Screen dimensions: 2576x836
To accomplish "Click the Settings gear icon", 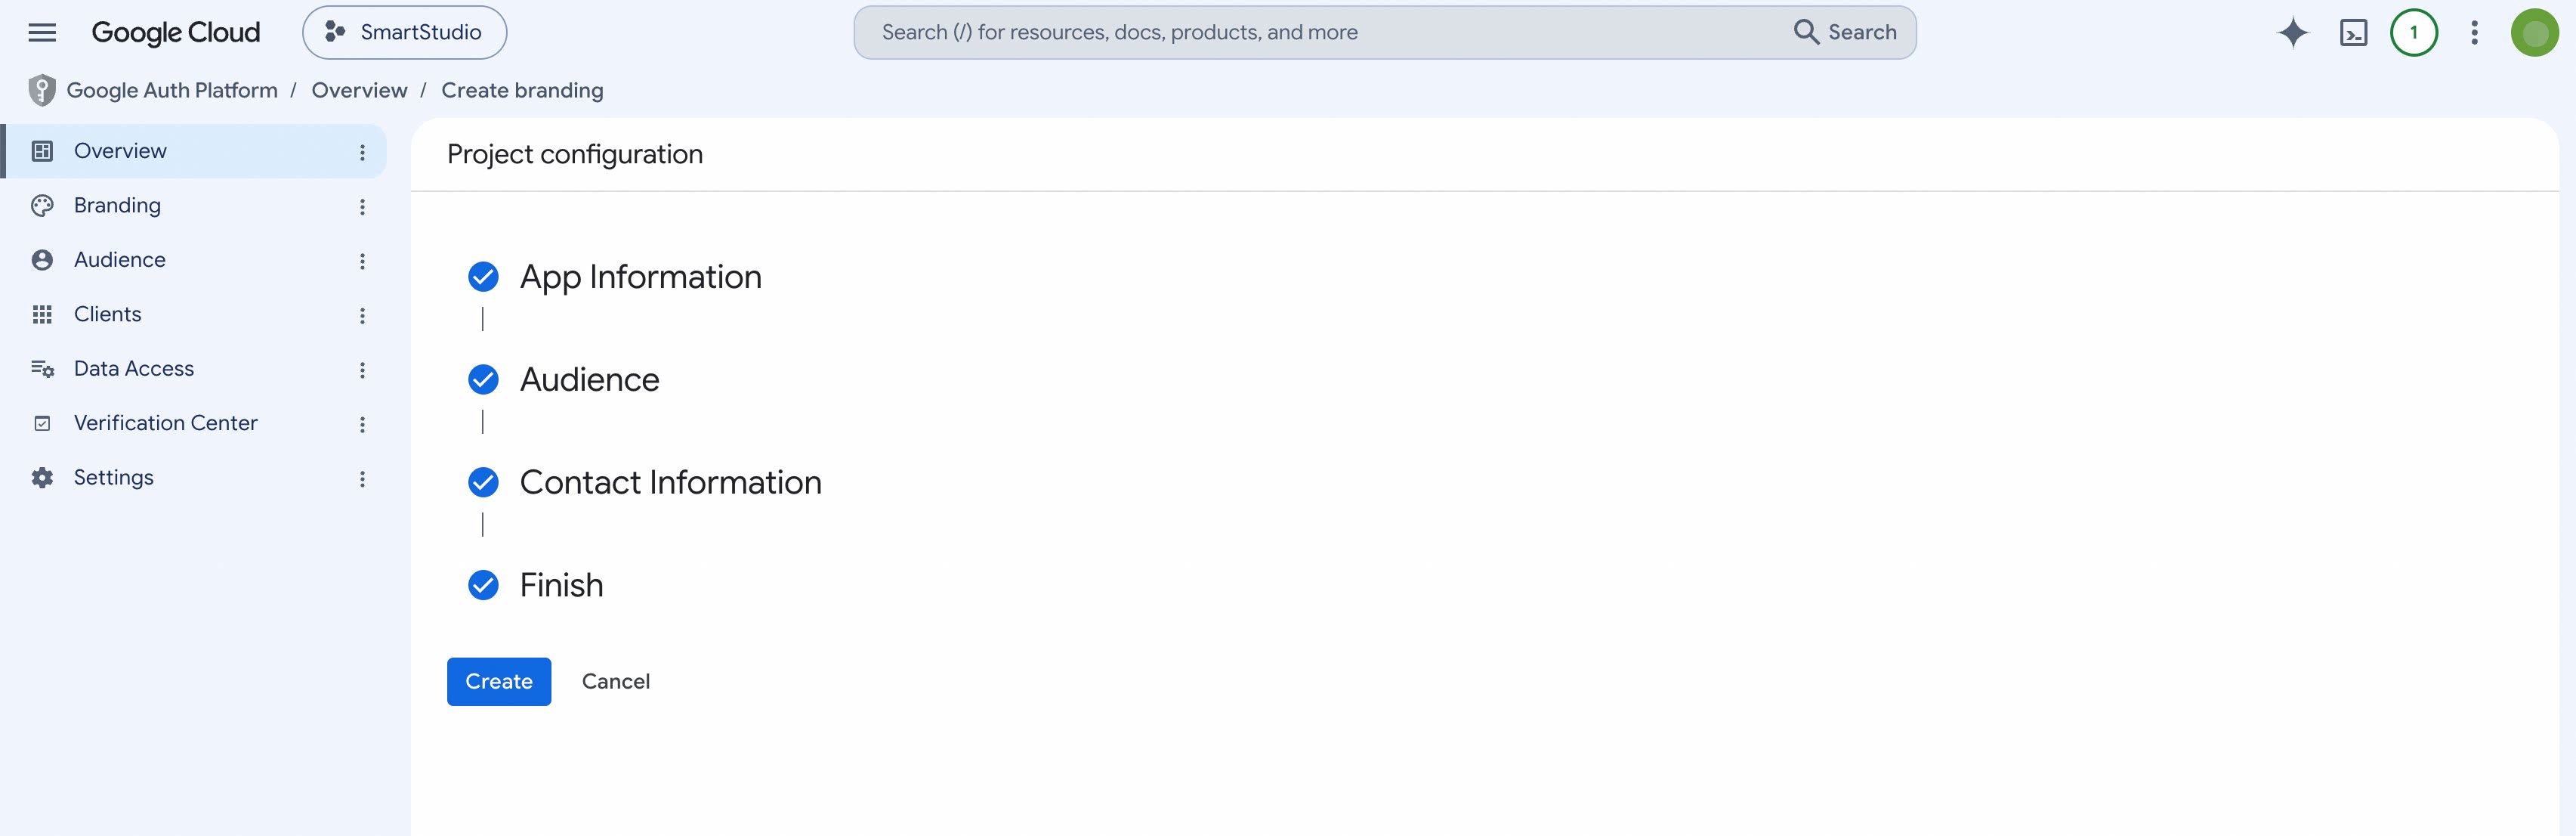I will 42,478.
